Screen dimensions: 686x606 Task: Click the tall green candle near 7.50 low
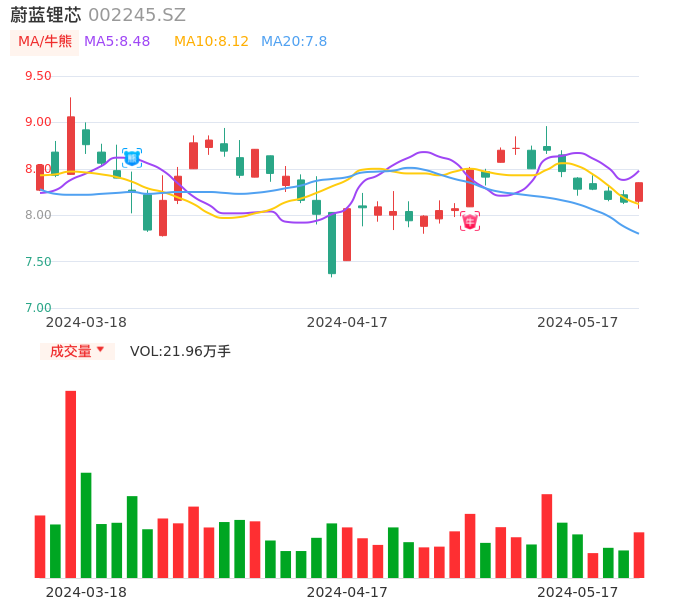332,243
